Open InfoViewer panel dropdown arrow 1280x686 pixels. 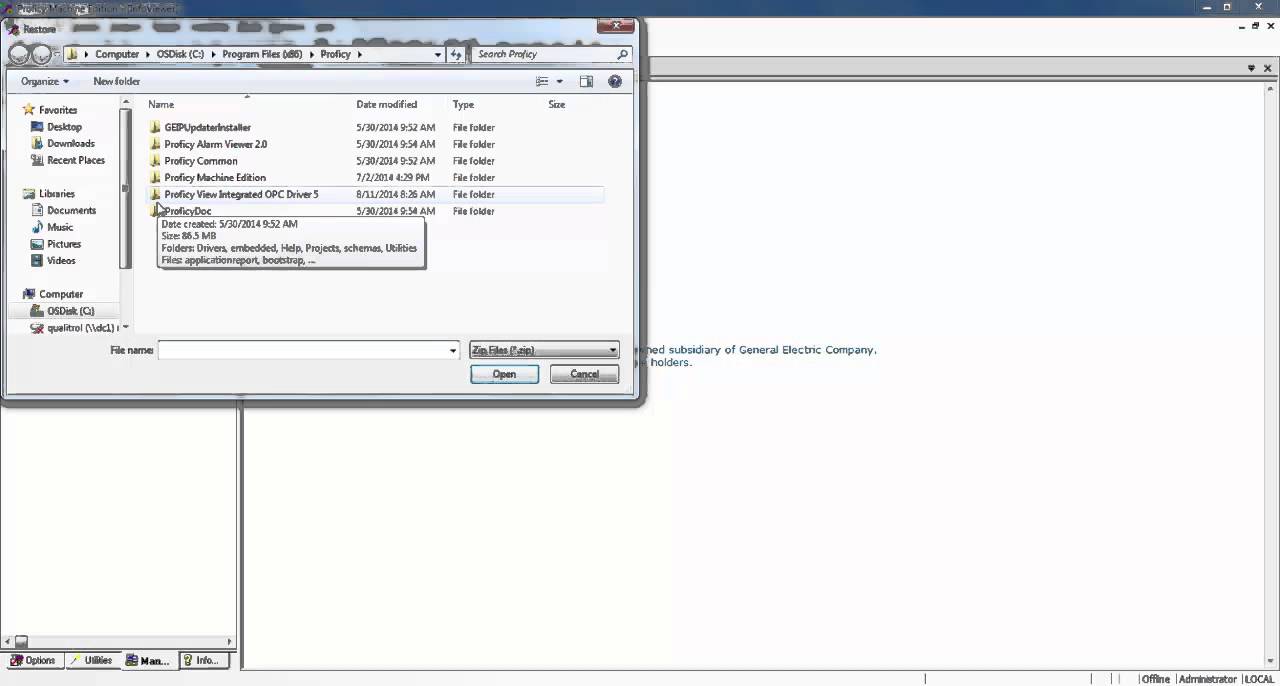point(1251,68)
